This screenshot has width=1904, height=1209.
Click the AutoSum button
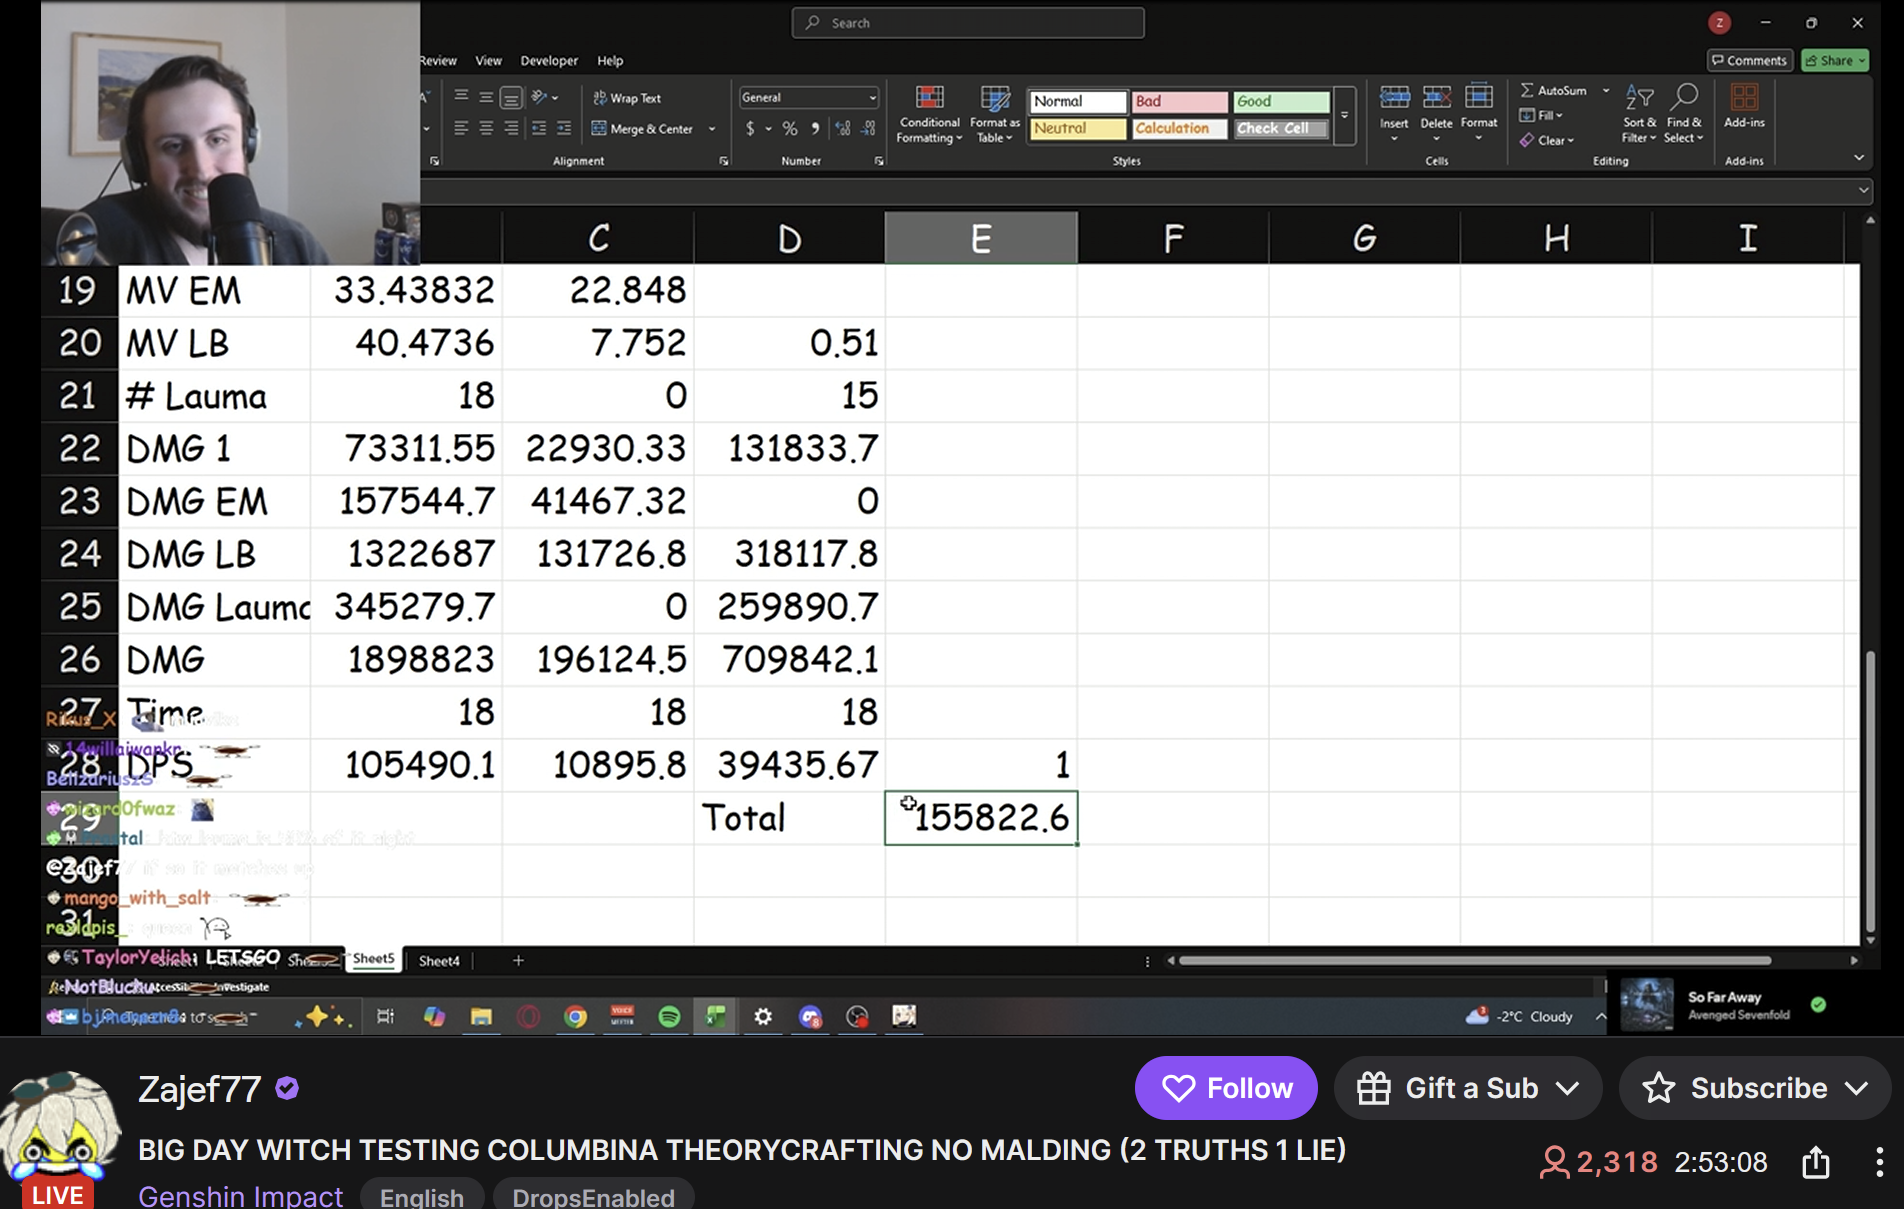(x=1554, y=90)
